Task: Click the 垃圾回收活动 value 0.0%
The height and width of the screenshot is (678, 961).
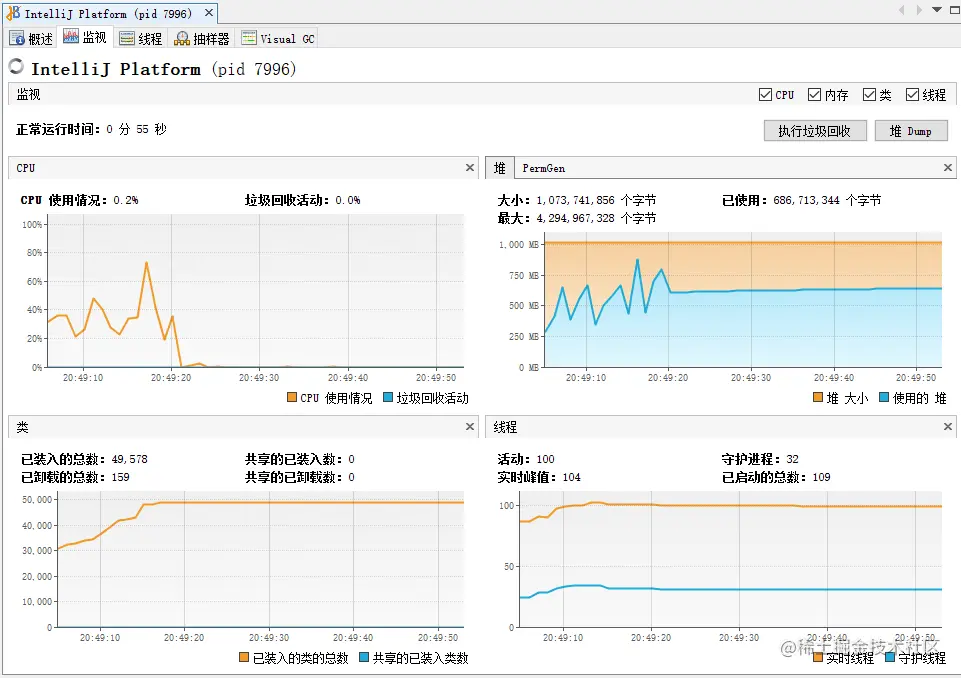Action: (348, 200)
